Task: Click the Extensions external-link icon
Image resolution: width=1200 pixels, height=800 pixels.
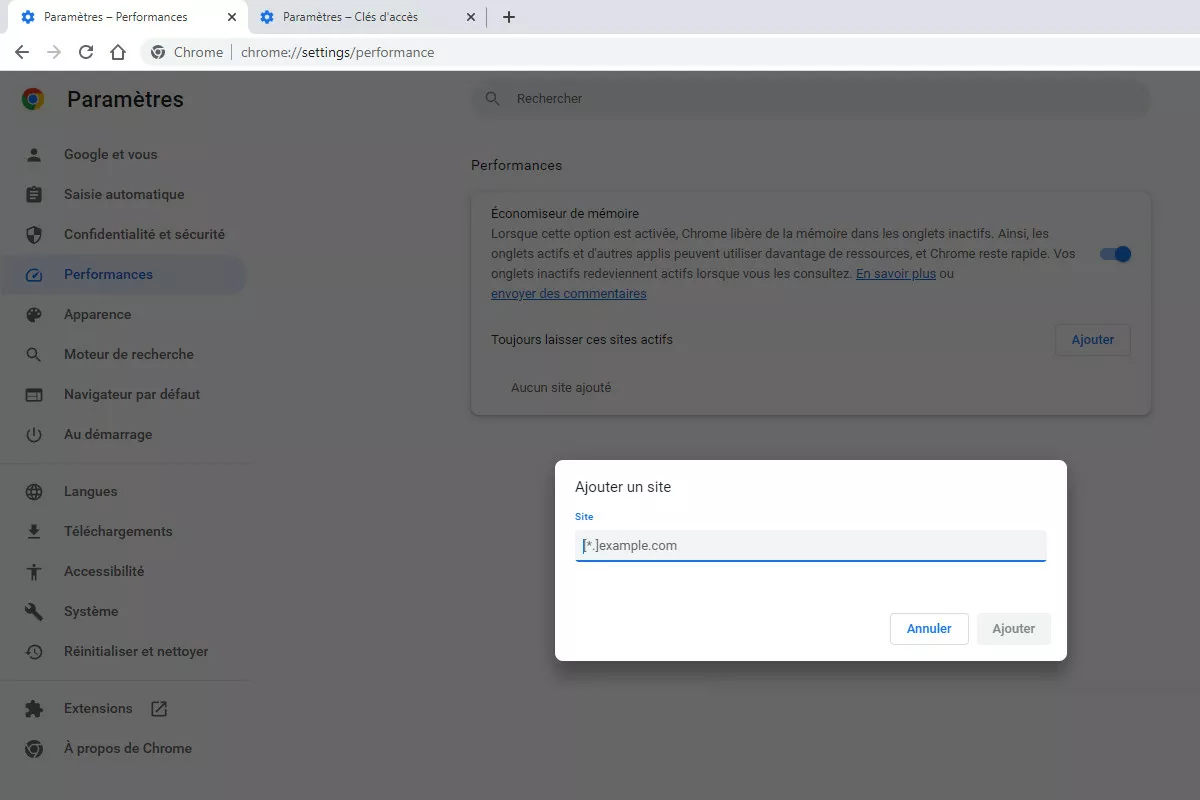Action: (x=158, y=708)
